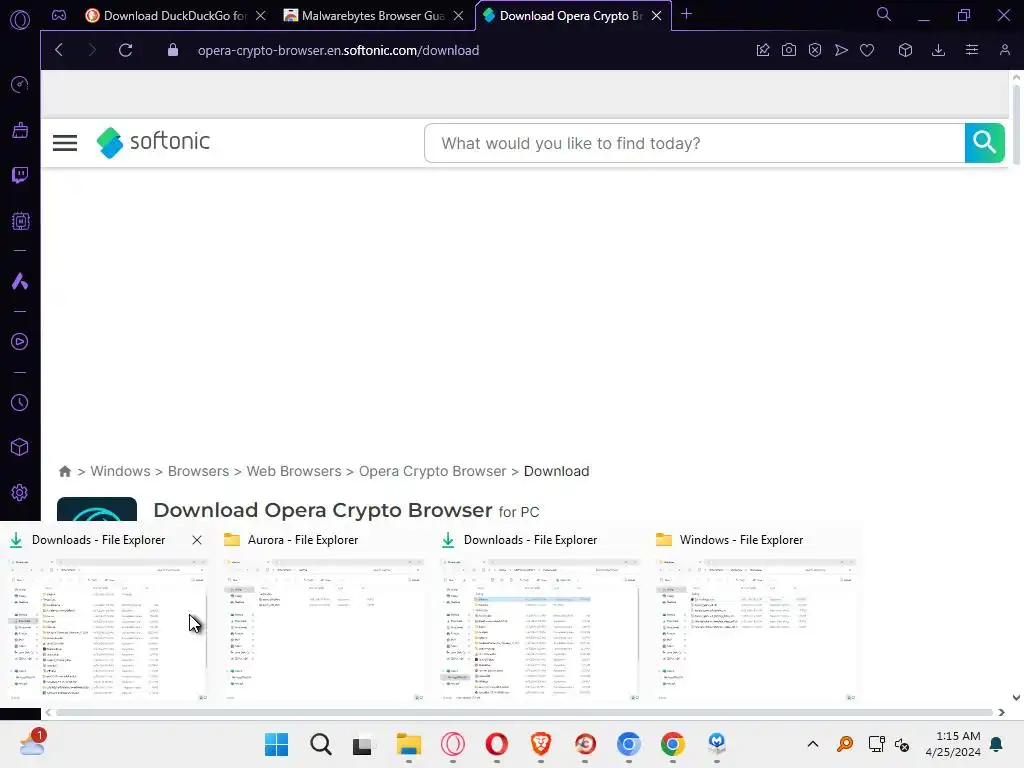Viewport: 1024px width, 768px height.
Task: Click the Softonic logo
Action: [153, 142]
